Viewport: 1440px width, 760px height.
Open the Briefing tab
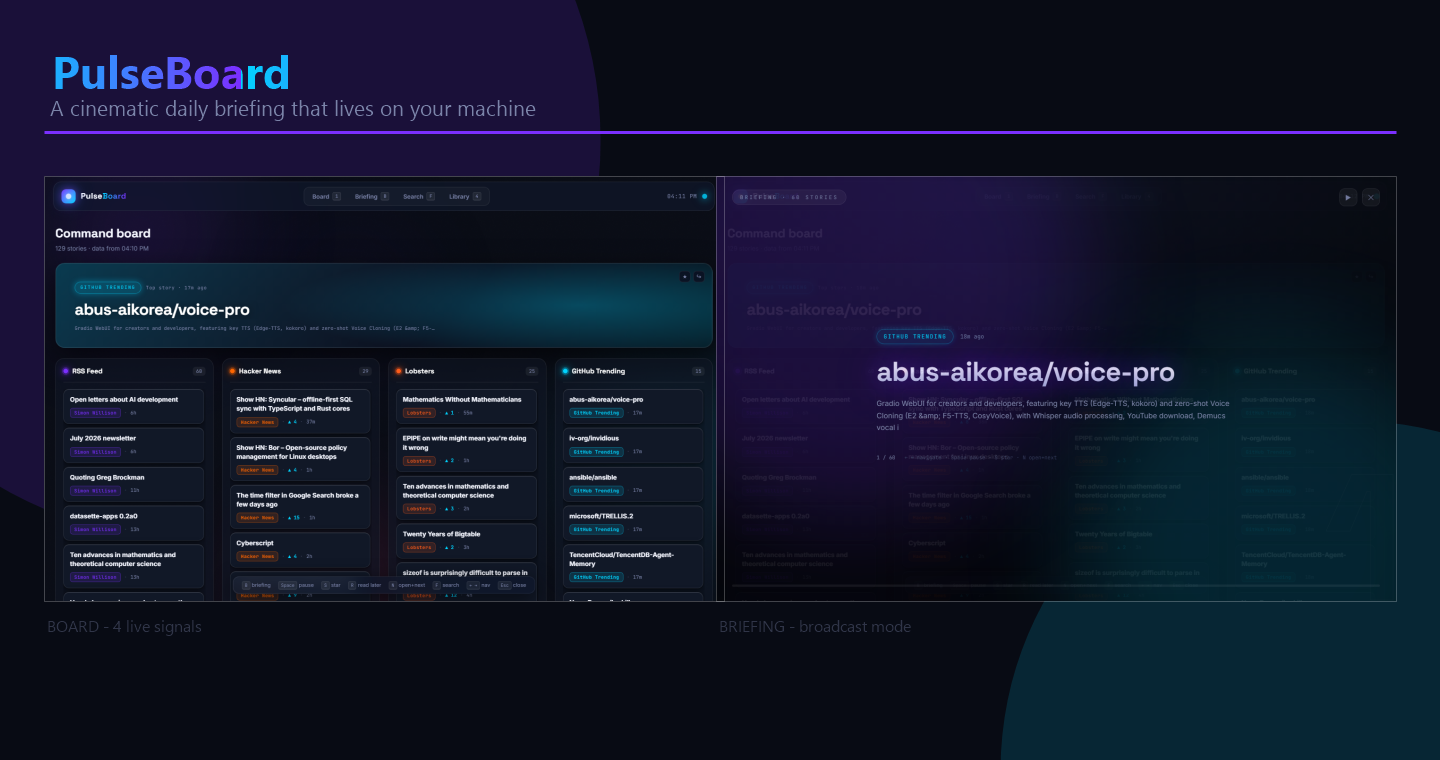[372, 197]
